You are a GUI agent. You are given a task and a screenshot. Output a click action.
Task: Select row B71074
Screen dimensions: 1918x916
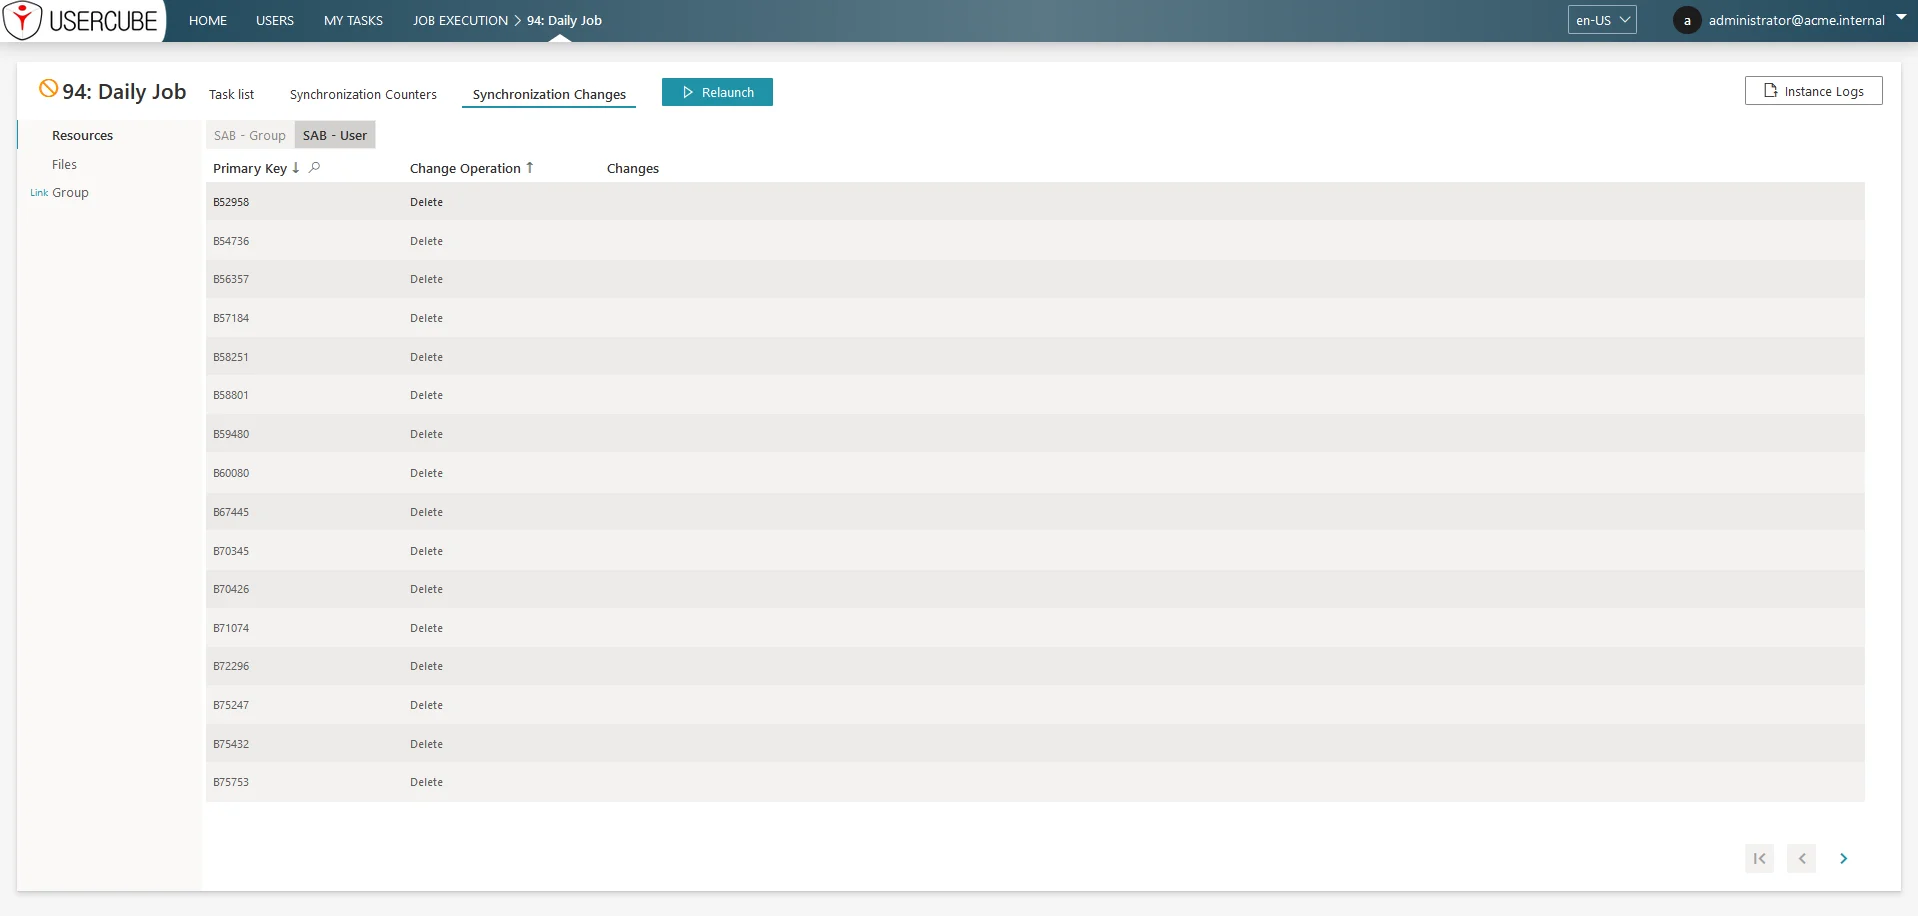point(1035,628)
